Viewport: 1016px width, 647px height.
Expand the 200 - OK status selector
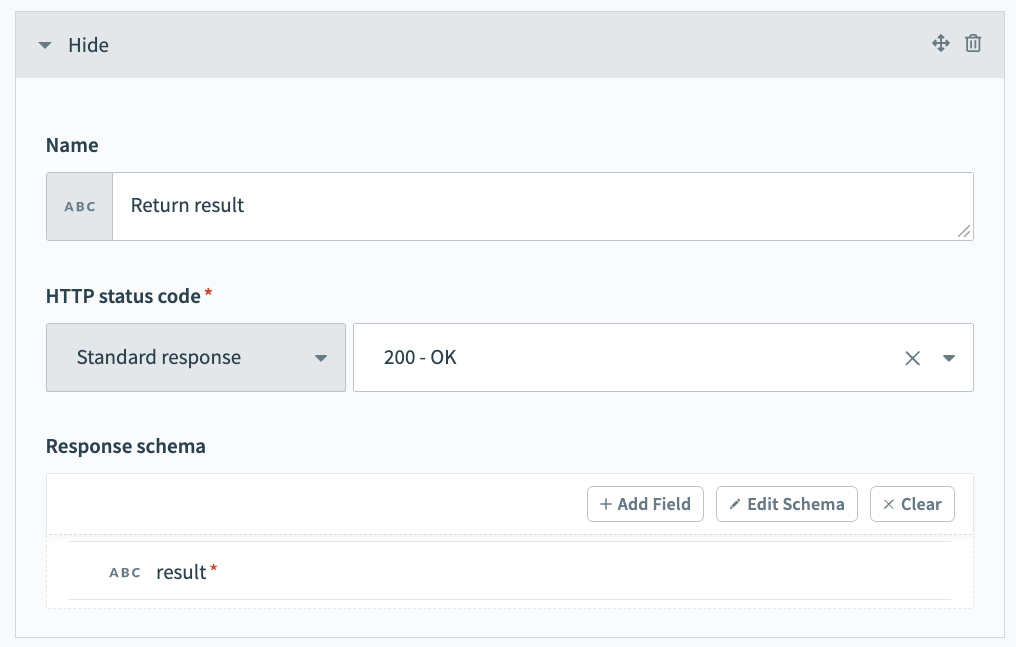(x=948, y=357)
